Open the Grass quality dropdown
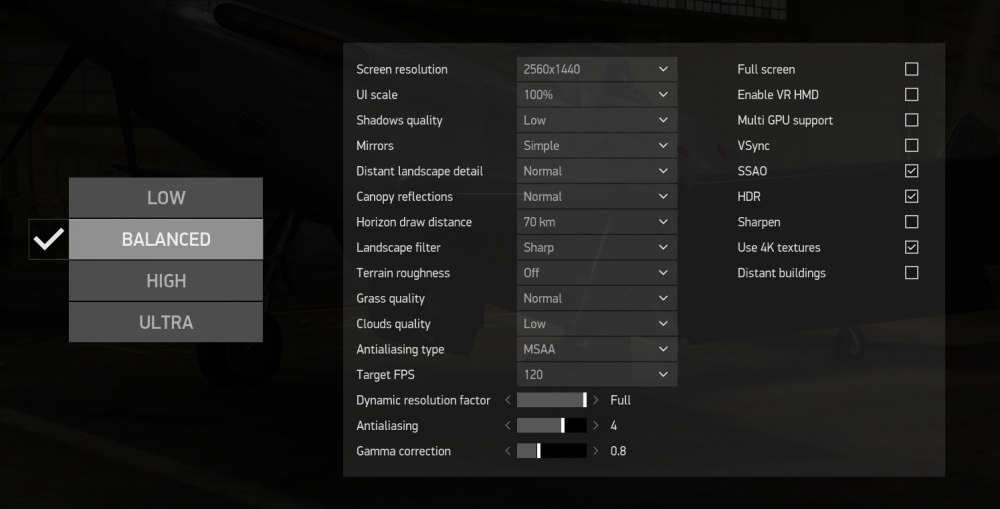The image size is (1000, 509). click(597, 299)
